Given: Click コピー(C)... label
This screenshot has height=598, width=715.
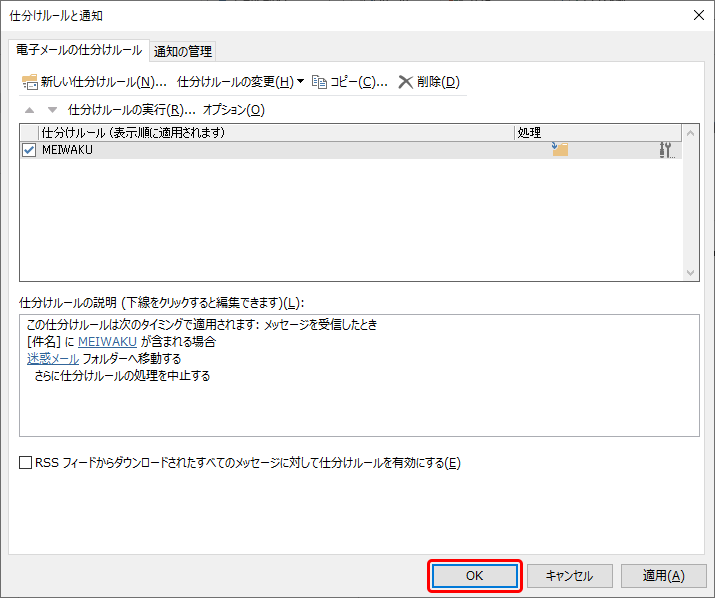Looking at the screenshot, I should [x=359, y=82].
